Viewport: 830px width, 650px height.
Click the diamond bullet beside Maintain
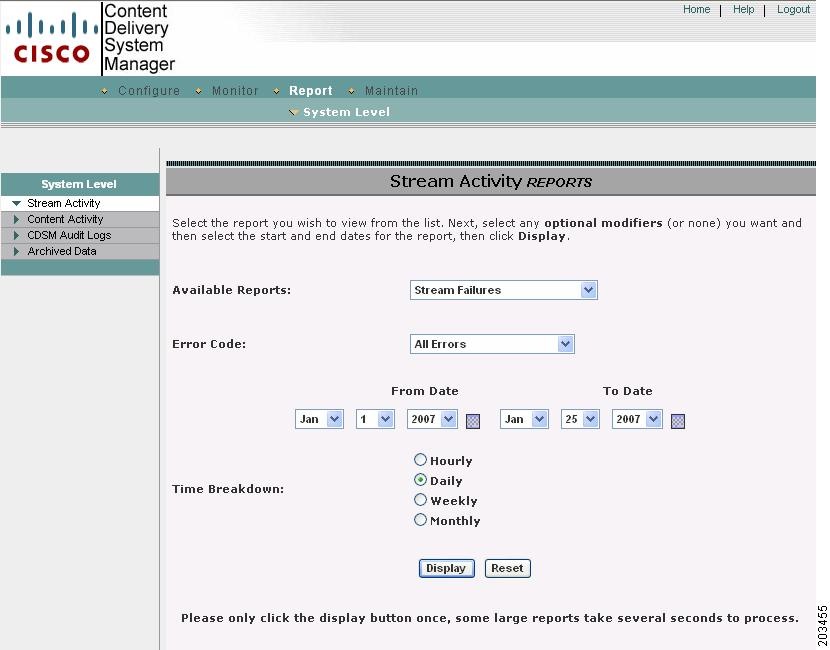tap(351, 91)
